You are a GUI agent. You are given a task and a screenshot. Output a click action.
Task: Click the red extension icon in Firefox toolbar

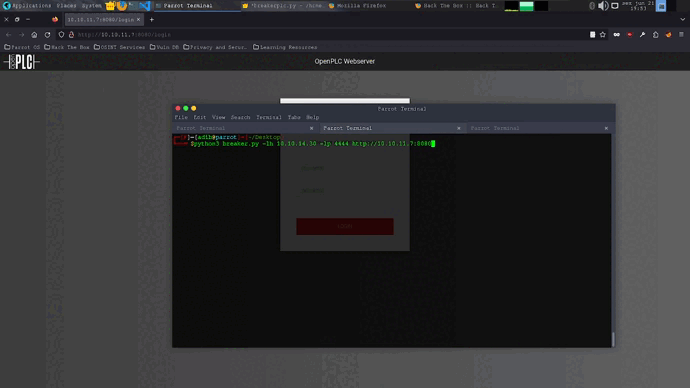[x=630, y=34]
